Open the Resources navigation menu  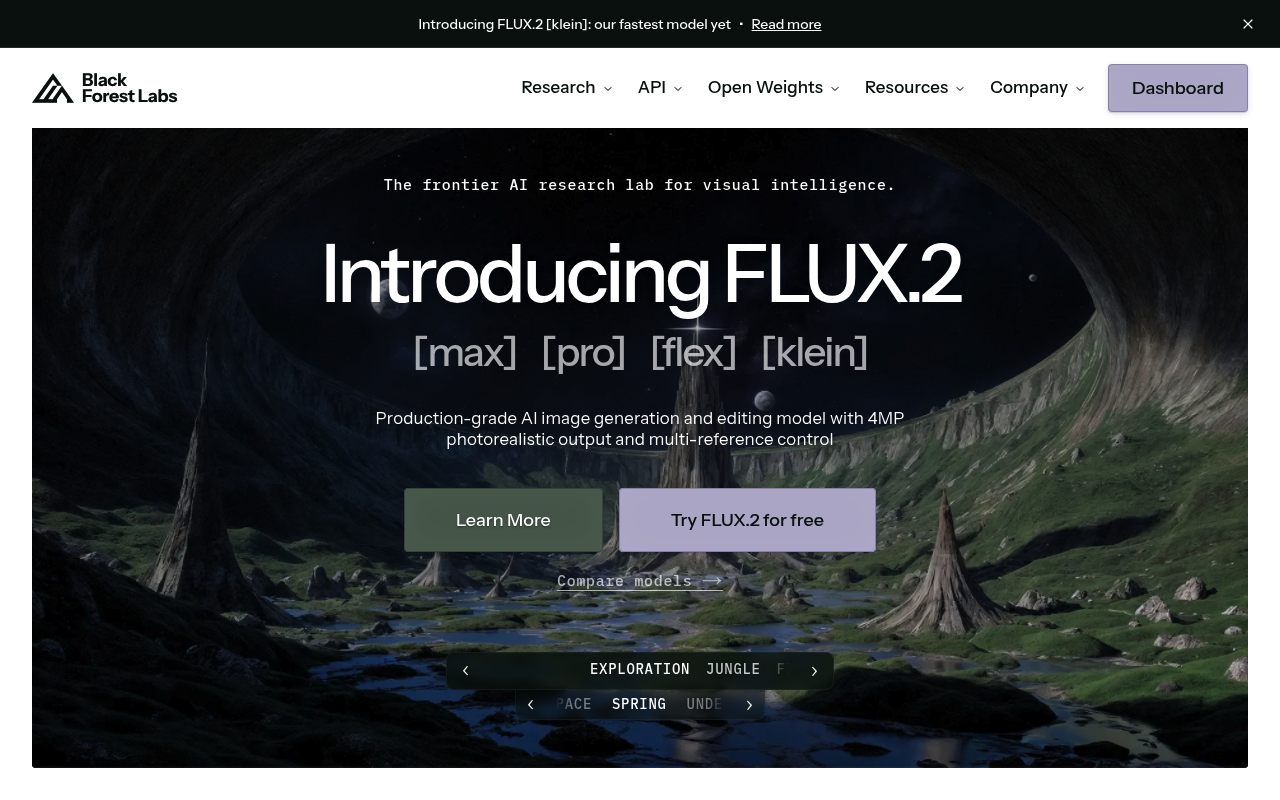pos(914,88)
